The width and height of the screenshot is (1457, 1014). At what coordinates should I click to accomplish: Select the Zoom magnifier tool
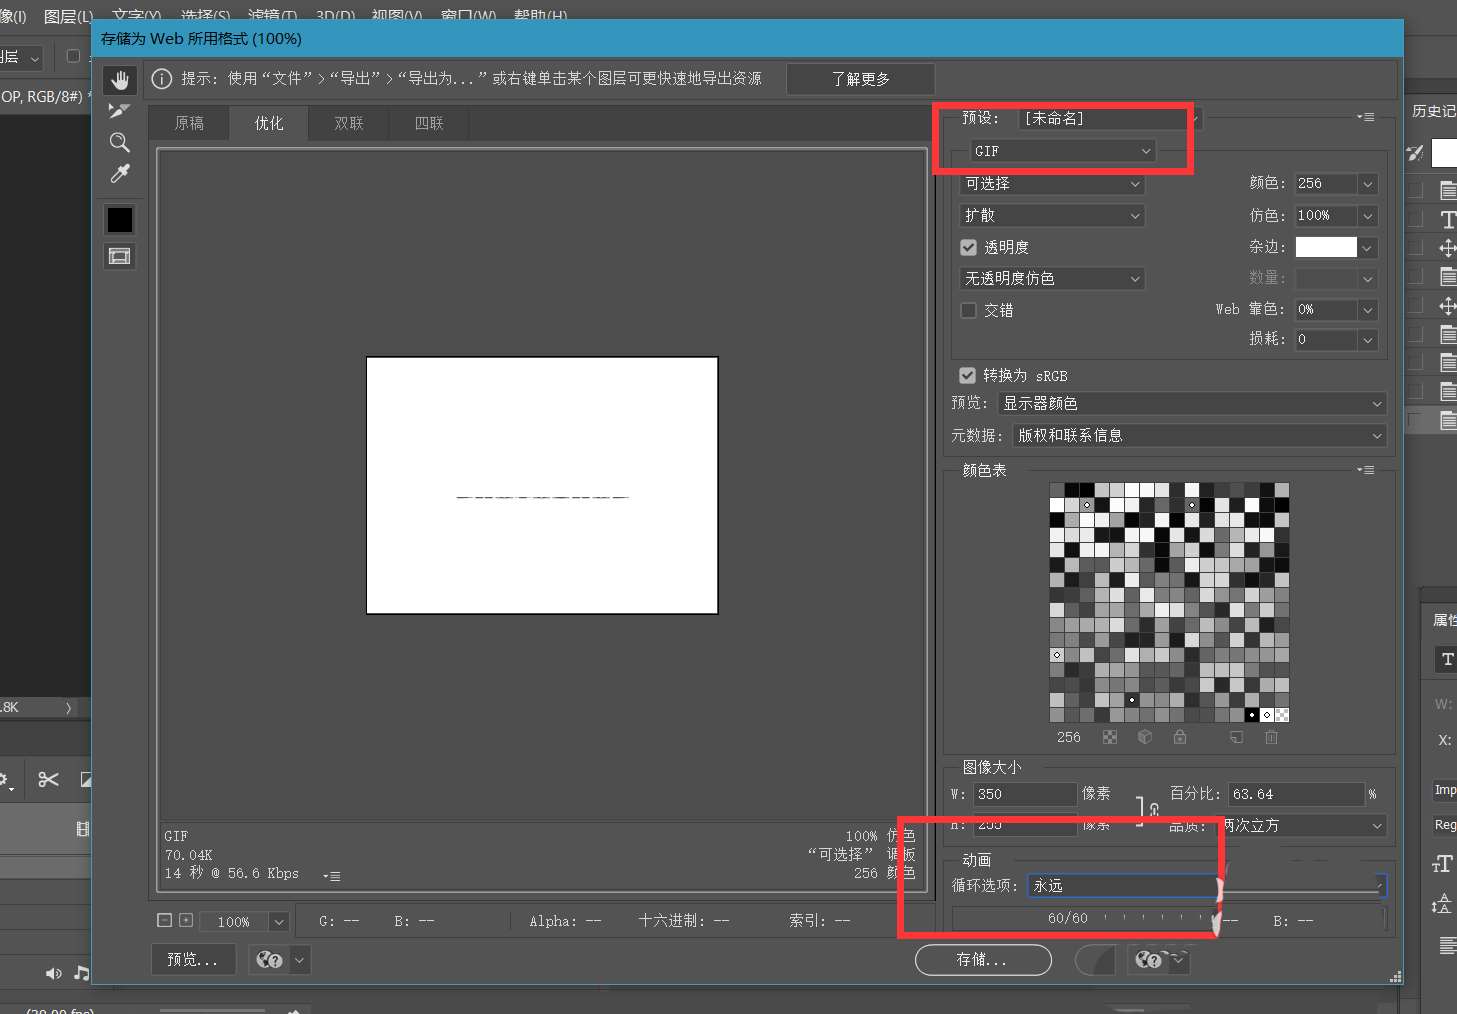tap(120, 142)
